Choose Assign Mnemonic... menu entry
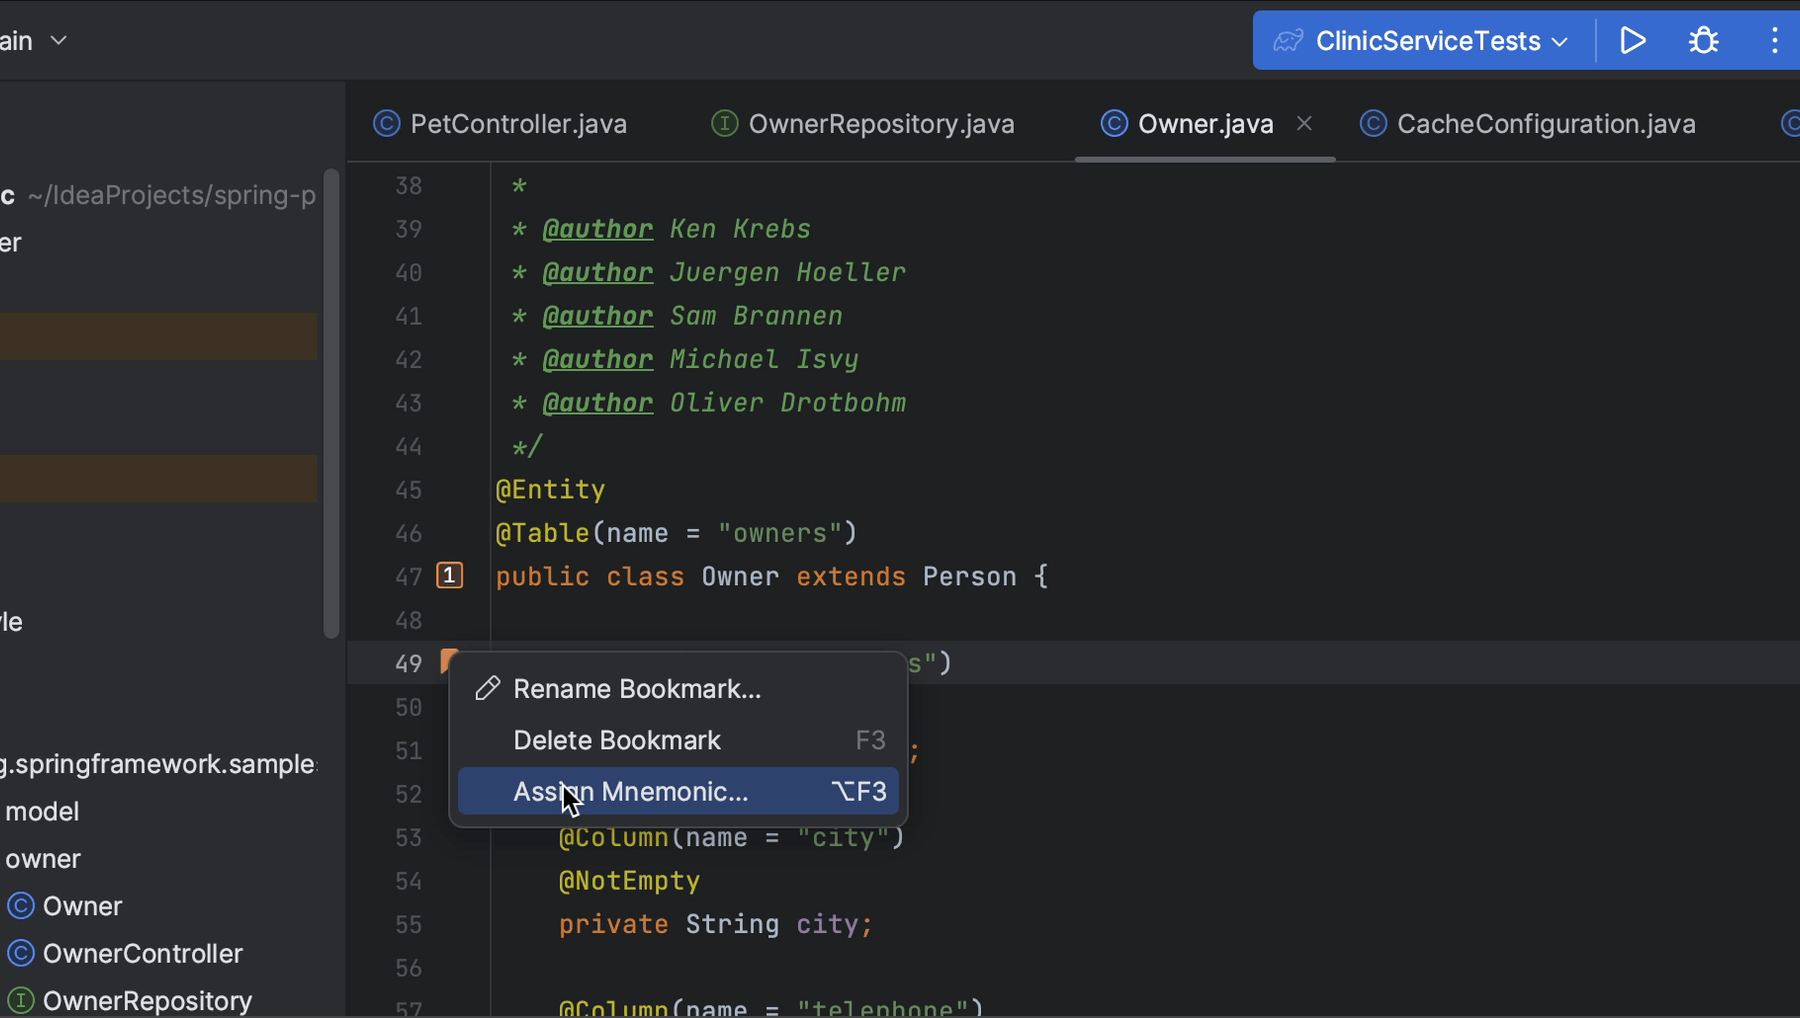This screenshot has height=1018, width=1800. click(630, 792)
